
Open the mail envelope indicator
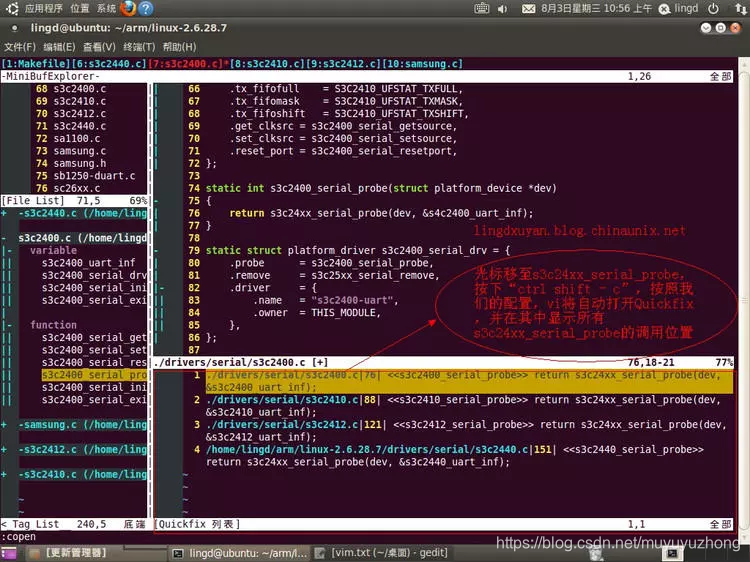529,9
